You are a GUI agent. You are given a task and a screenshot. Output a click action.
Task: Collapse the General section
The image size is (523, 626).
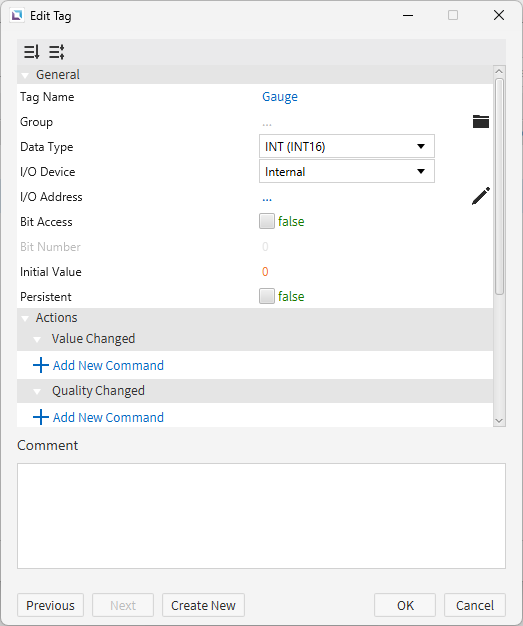pyautogui.click(x=25, y=75)
